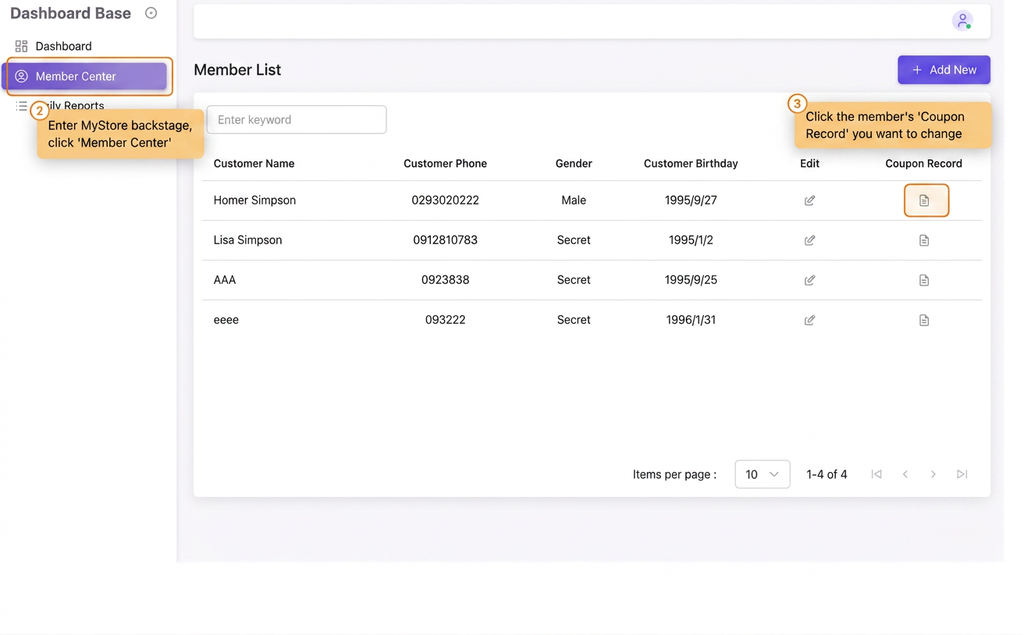1024x635 pixels.
Task: Select the Lisa Simpson name cell
Action: (x=248, y=240)
